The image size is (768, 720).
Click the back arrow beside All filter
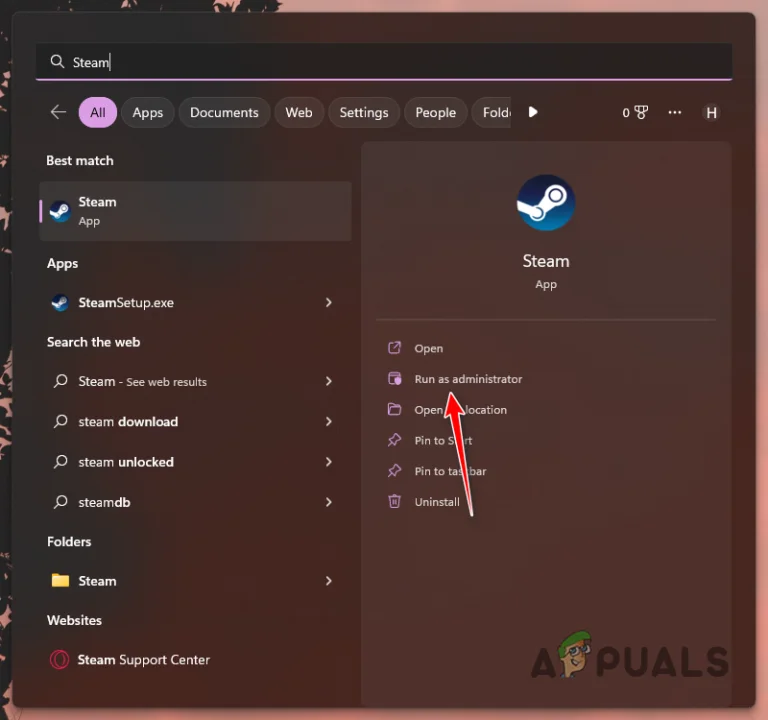pyautogui.click(x=58, y=112)
